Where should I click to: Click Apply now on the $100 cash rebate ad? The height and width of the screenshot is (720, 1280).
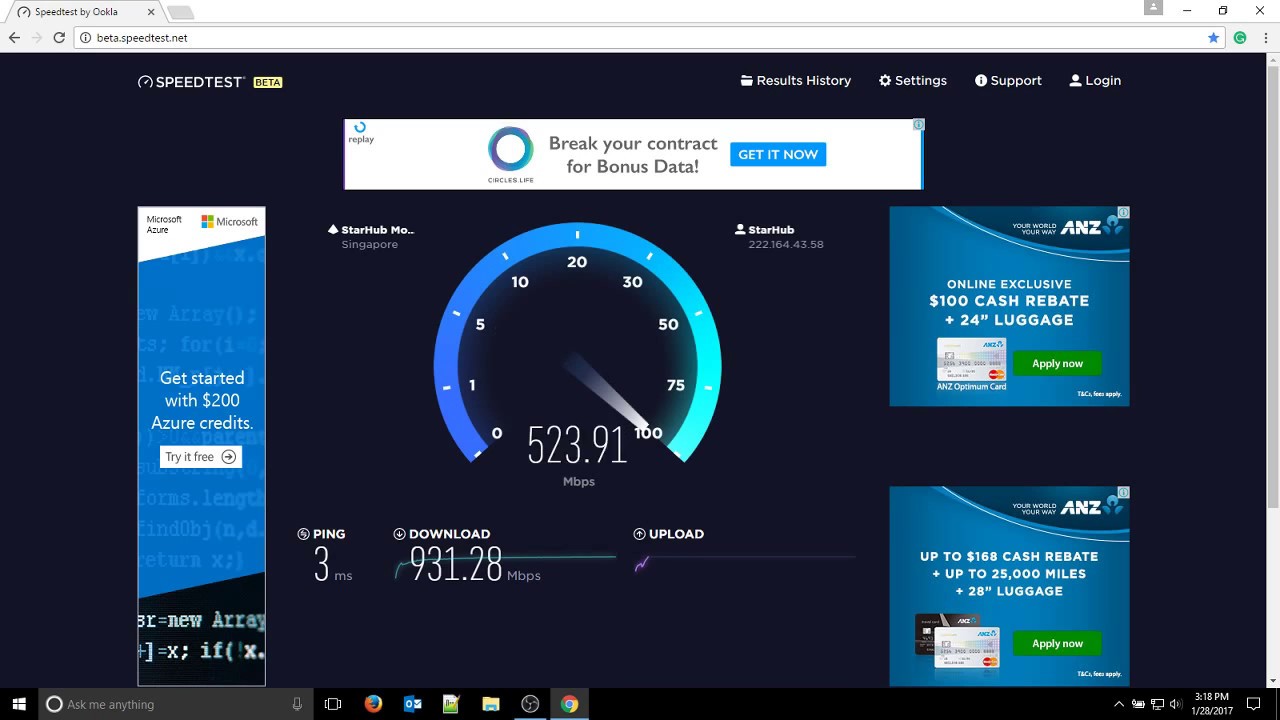point(1057,363)
